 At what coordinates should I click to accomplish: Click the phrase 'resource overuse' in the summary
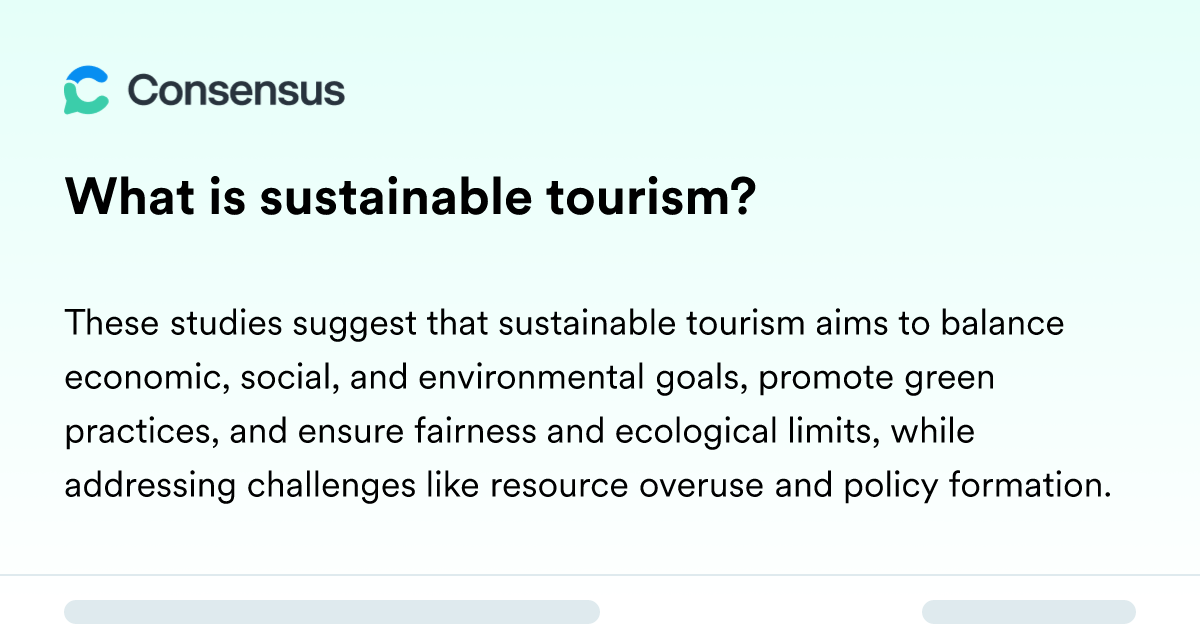[628, 486]
